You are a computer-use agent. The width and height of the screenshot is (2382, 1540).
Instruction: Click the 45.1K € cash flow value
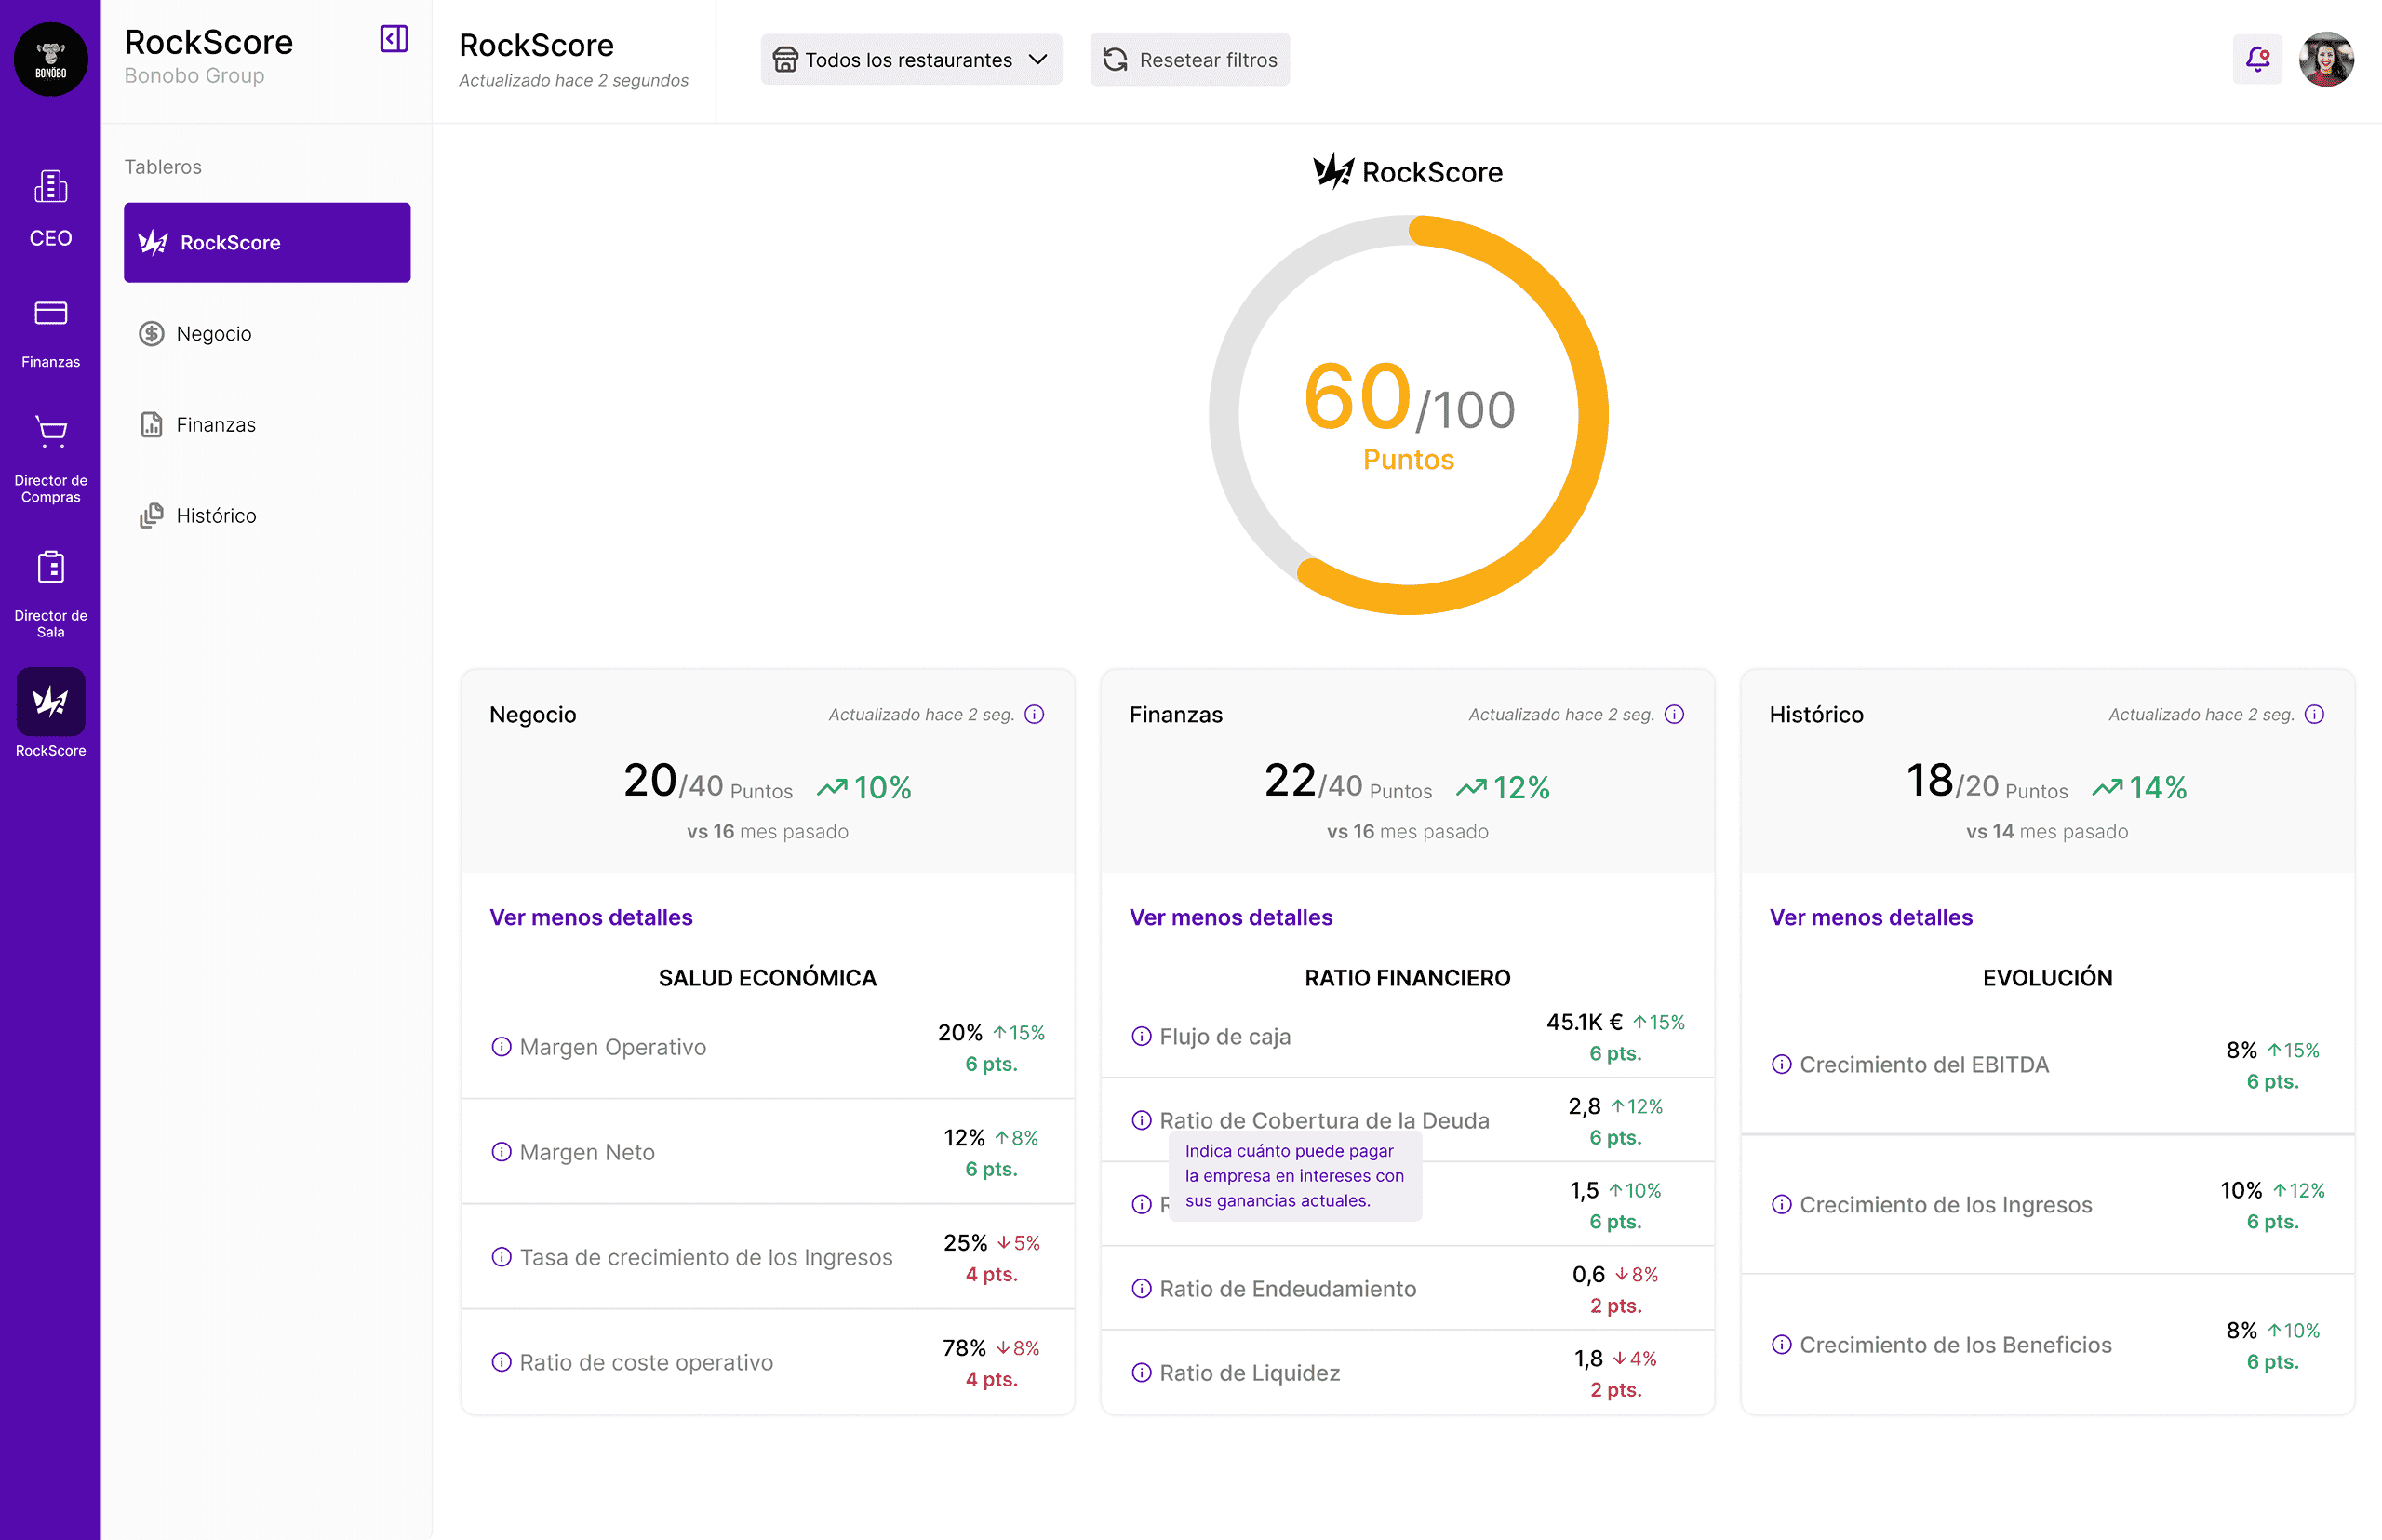tap(1584, 1022)
